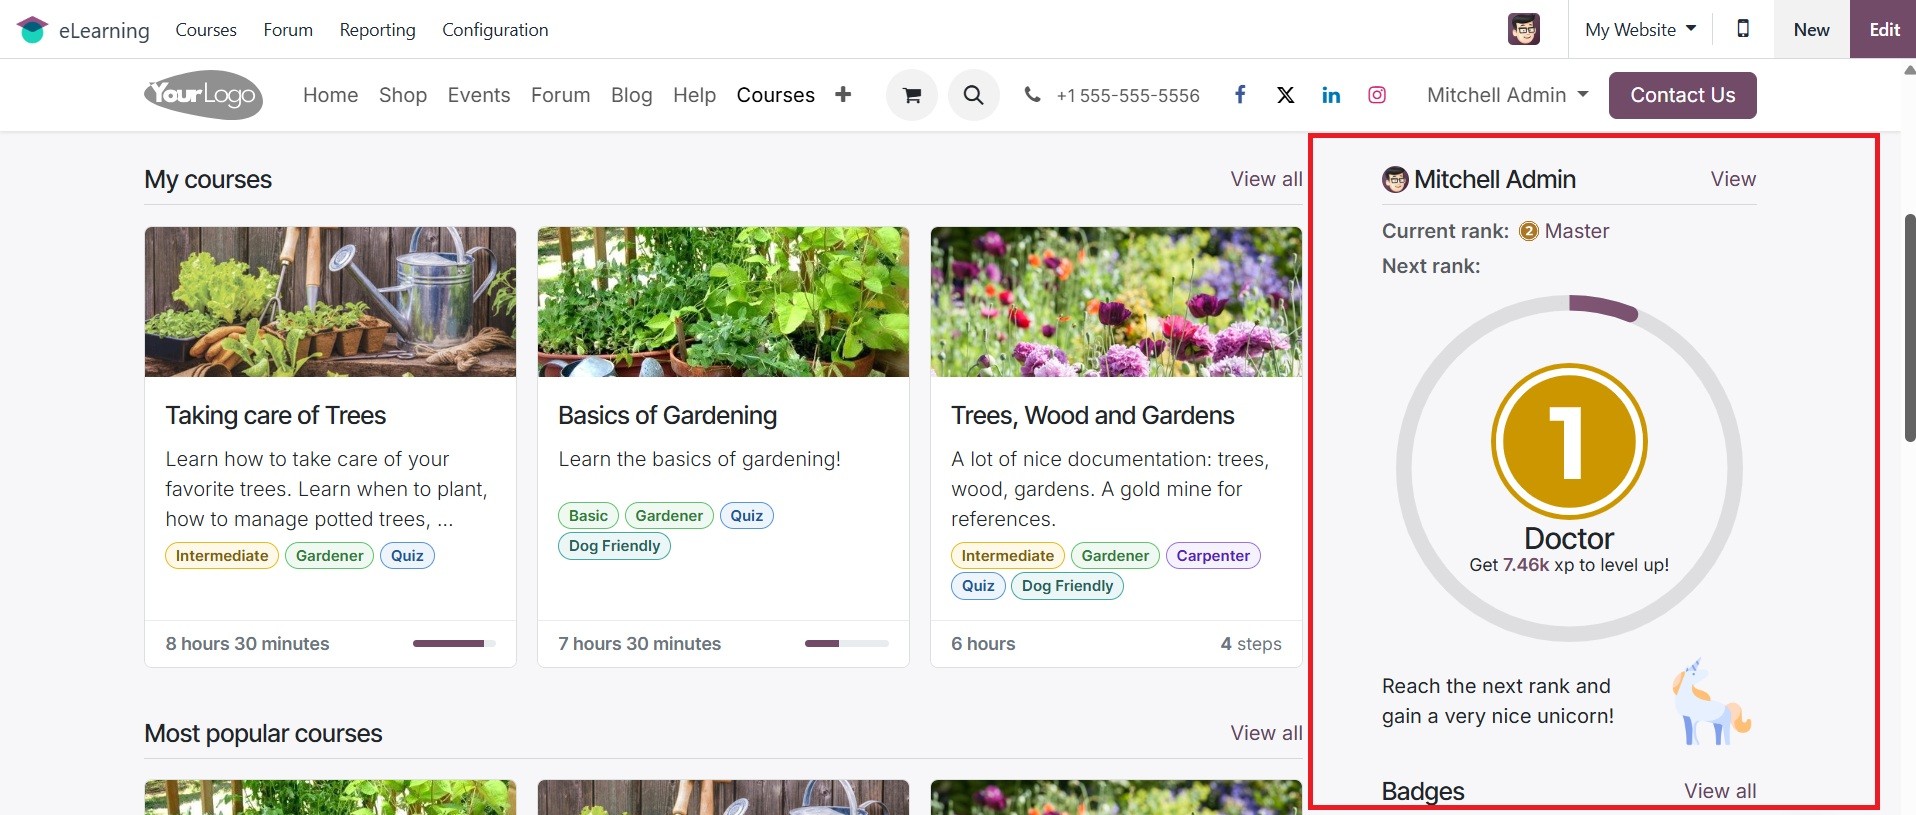Open the Instagram social icon

pos(1377,95)
